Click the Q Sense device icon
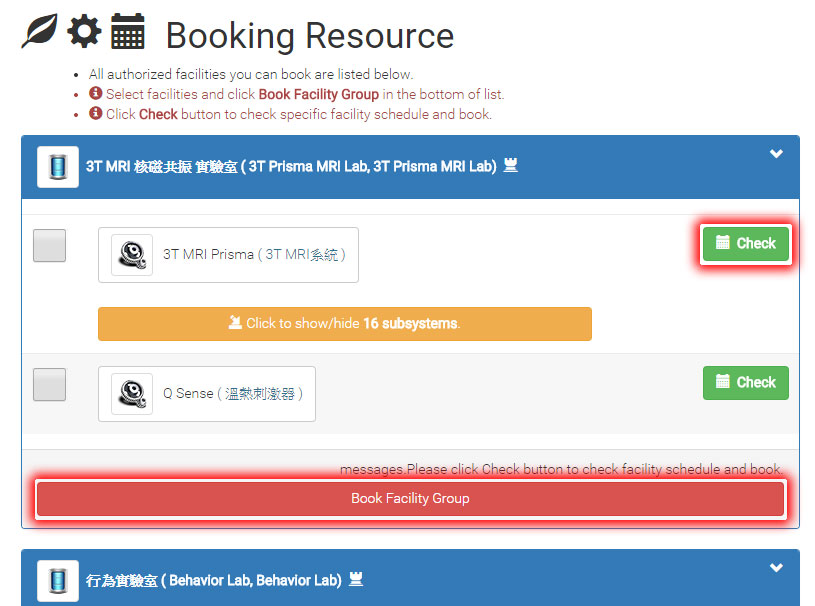Image resolution: width=815 pixels, height=606 pixels. click(x=131, y=394)
